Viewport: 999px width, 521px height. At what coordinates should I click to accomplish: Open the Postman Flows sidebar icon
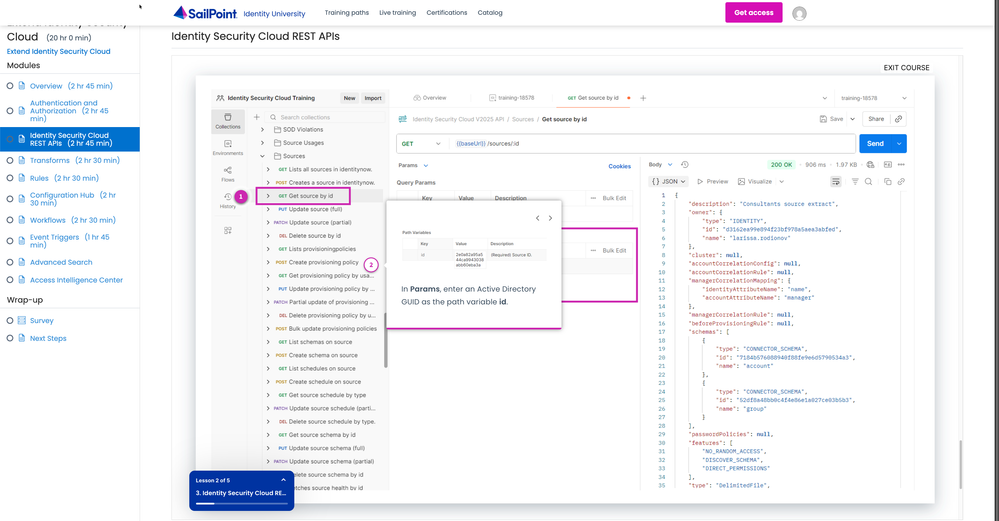[227, 174]
